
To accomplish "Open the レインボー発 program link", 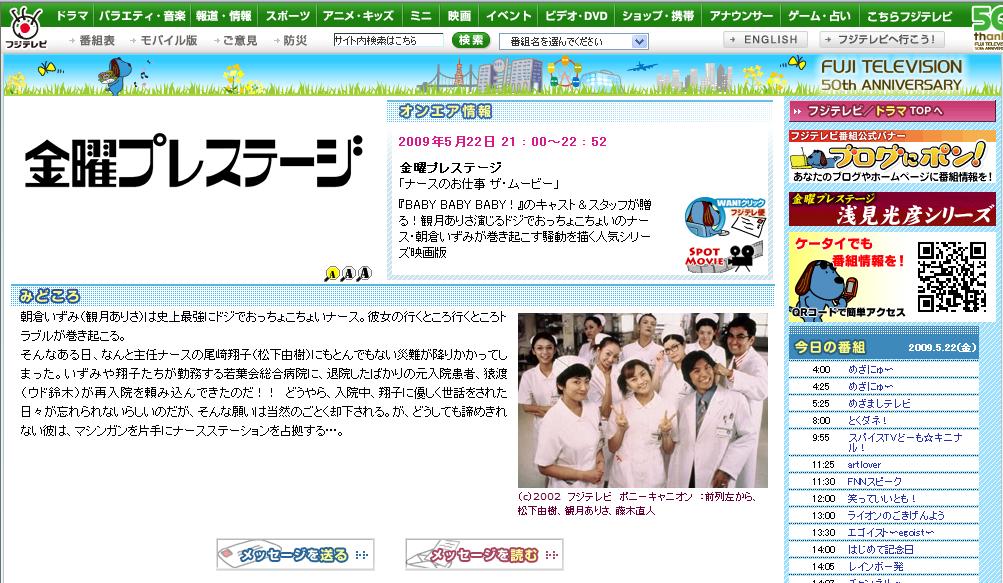I will 875,566.
